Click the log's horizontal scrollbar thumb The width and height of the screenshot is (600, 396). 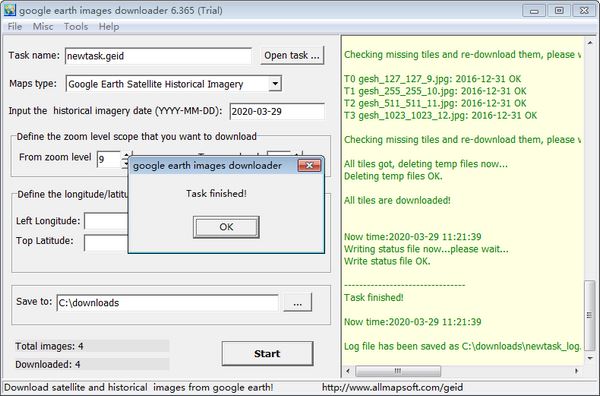pos(398,371)
